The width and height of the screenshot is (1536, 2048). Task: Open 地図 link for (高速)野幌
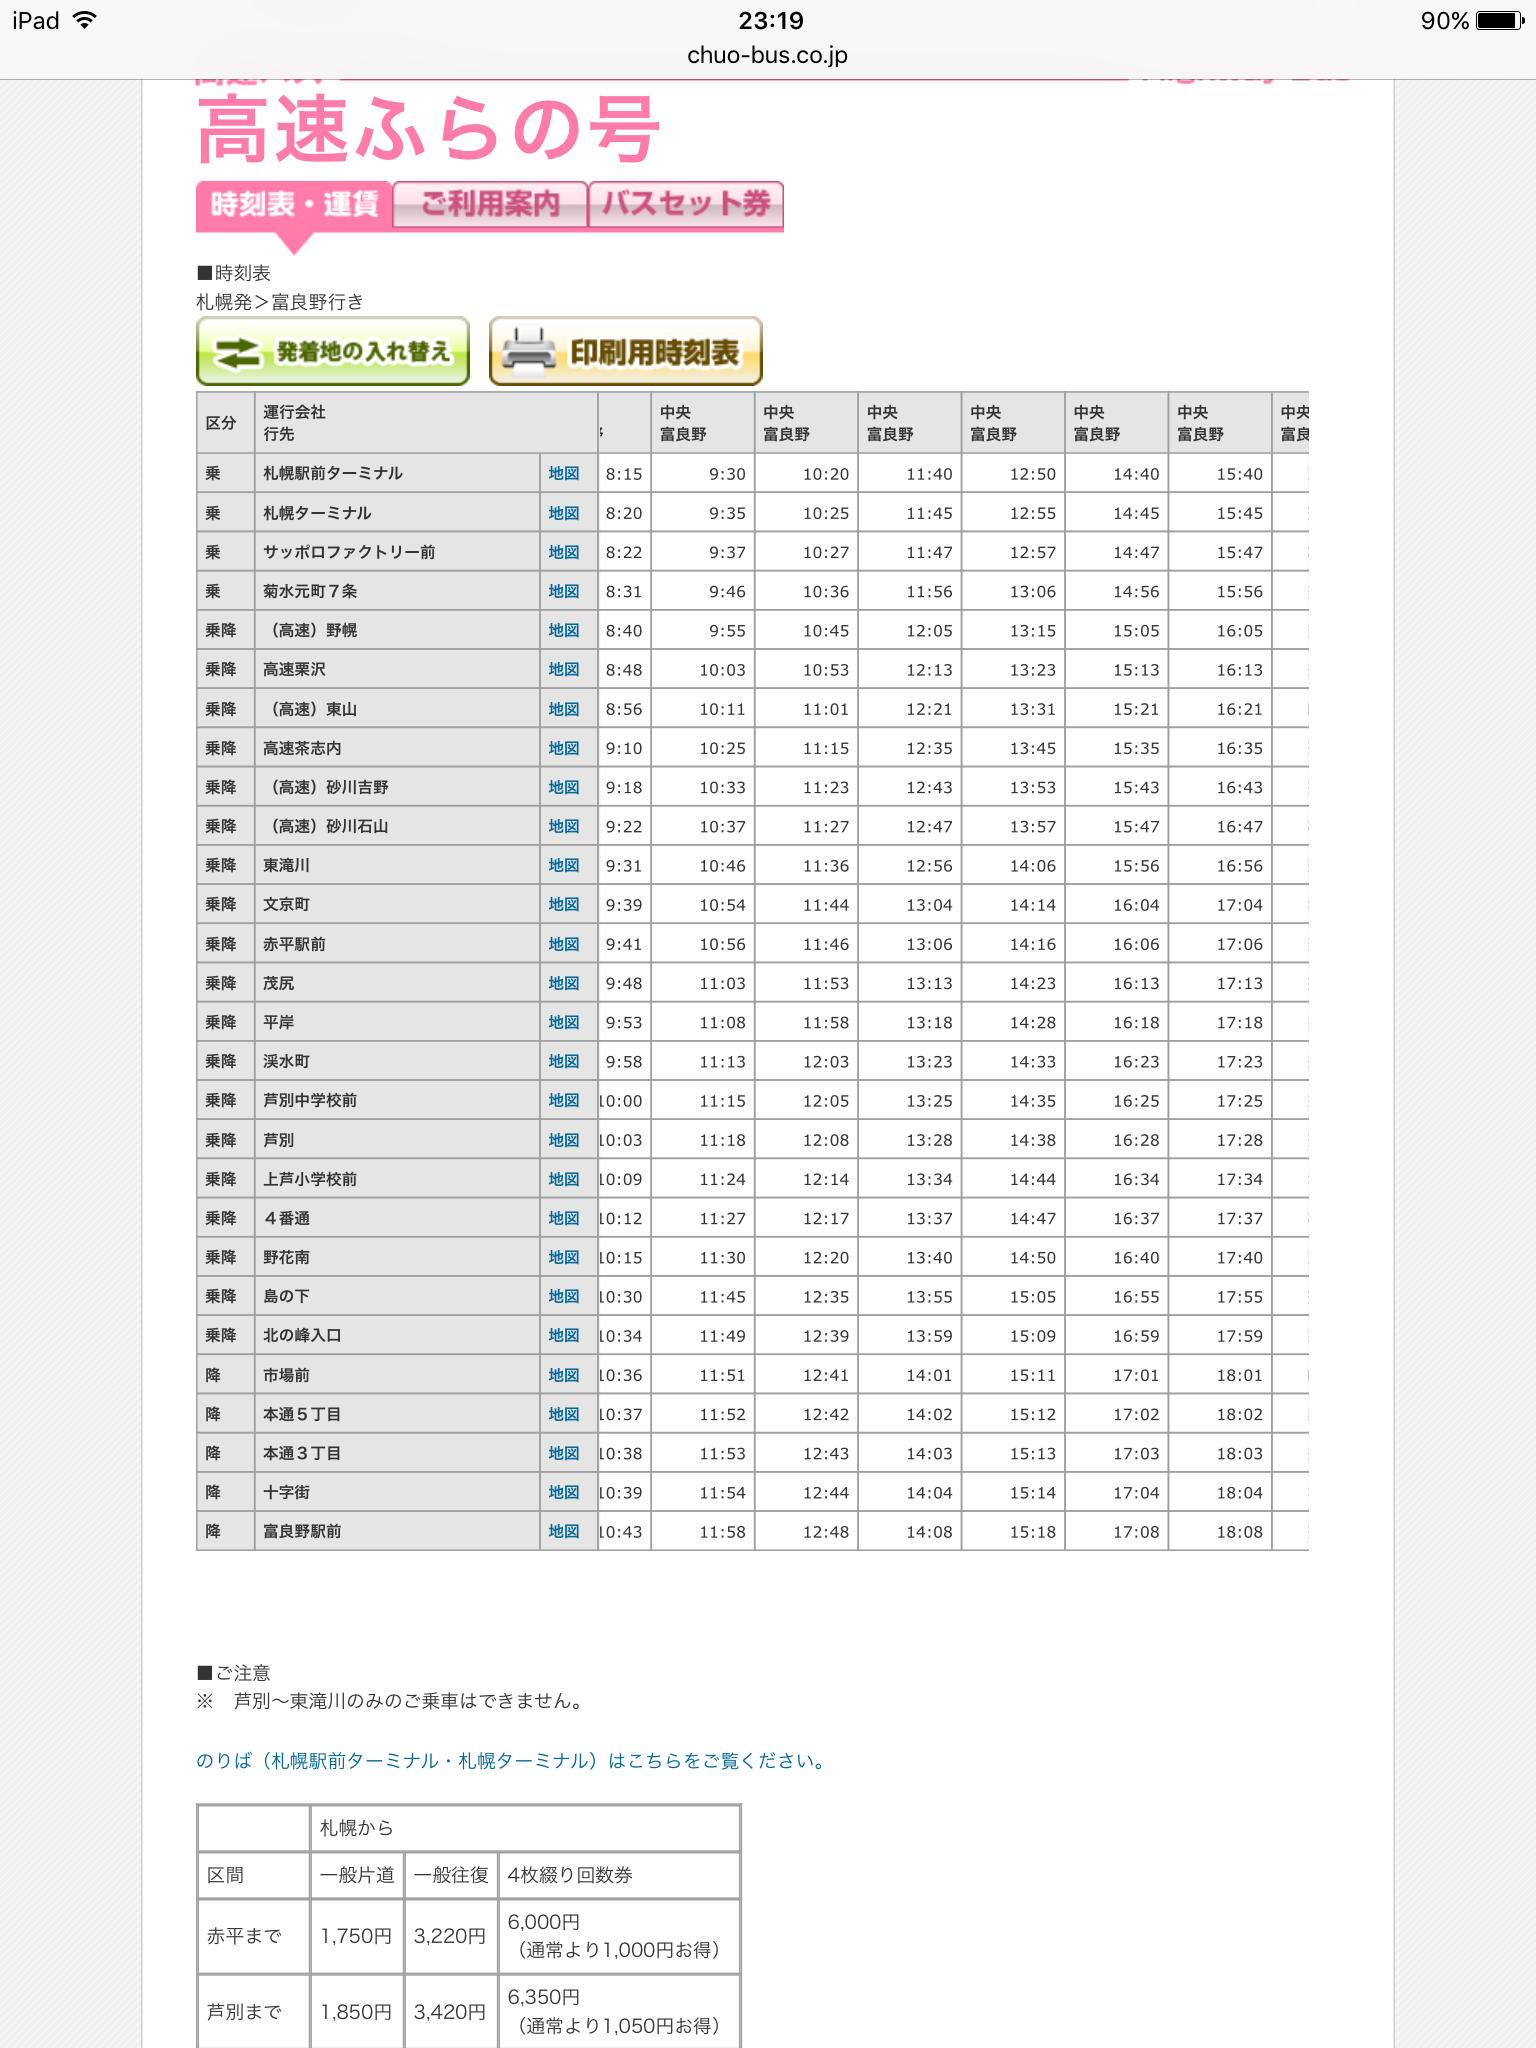[x=564, y=631]
